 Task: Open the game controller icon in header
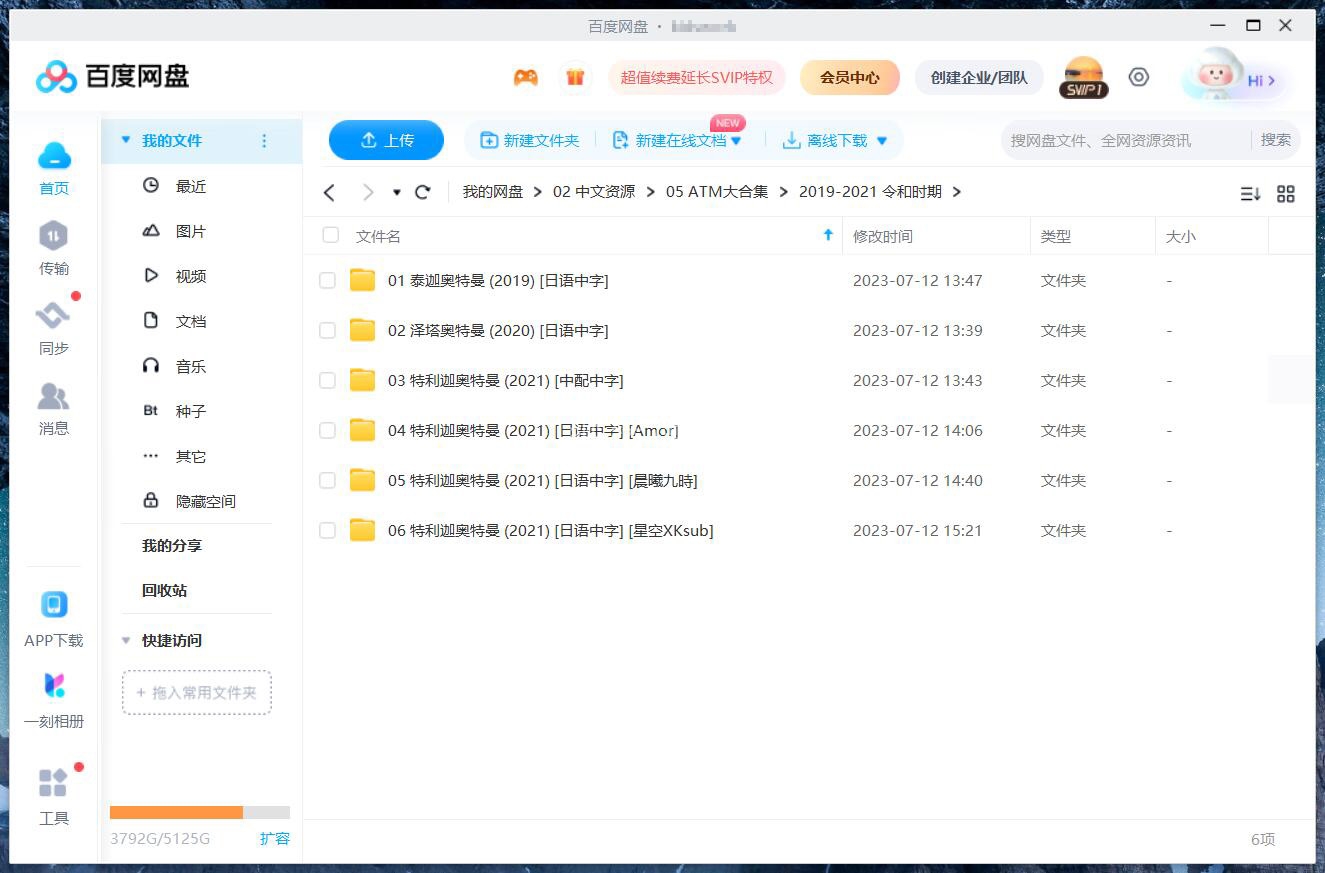pyautogui.click(x=525, y=77)
